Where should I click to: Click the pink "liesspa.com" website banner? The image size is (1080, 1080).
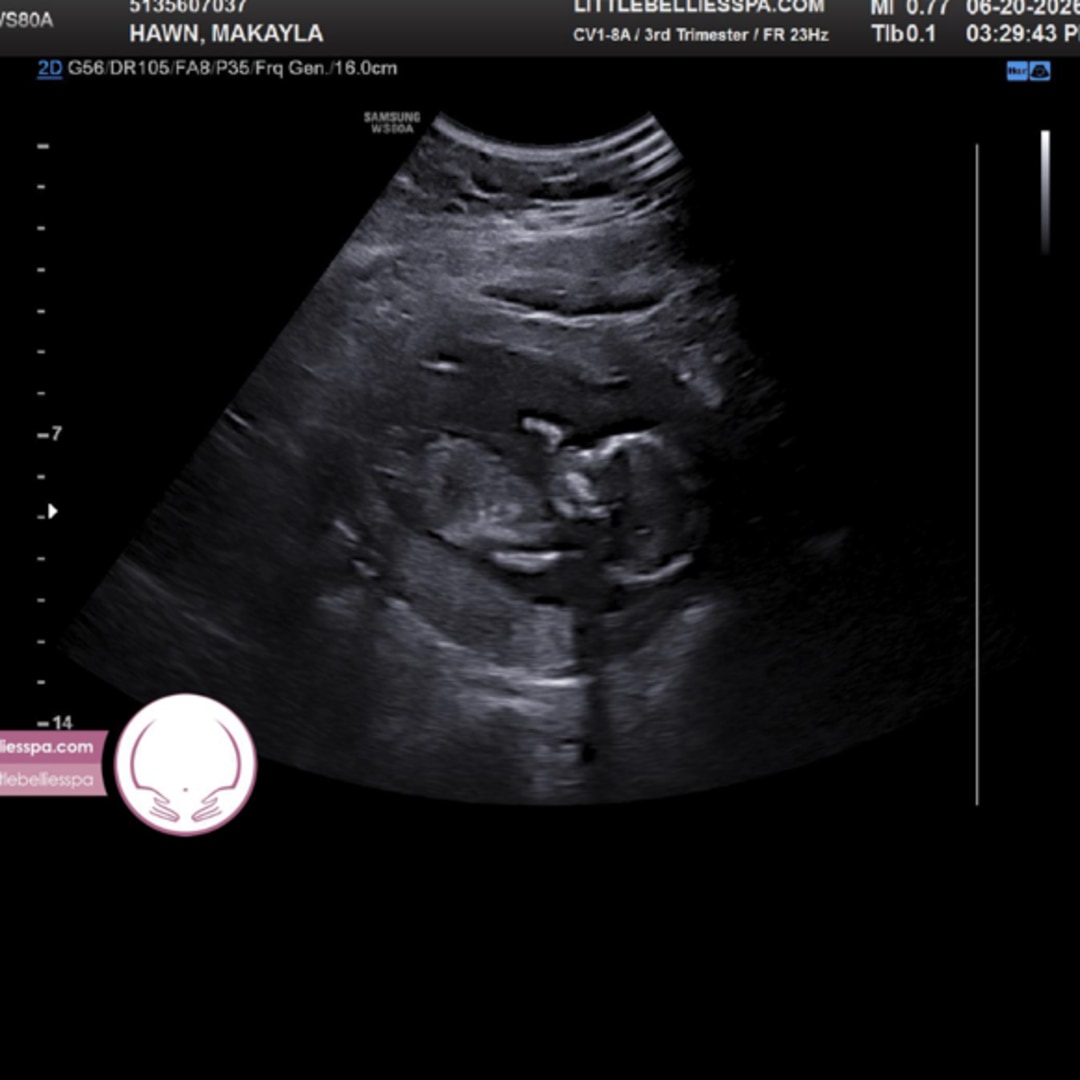point(53,747)
